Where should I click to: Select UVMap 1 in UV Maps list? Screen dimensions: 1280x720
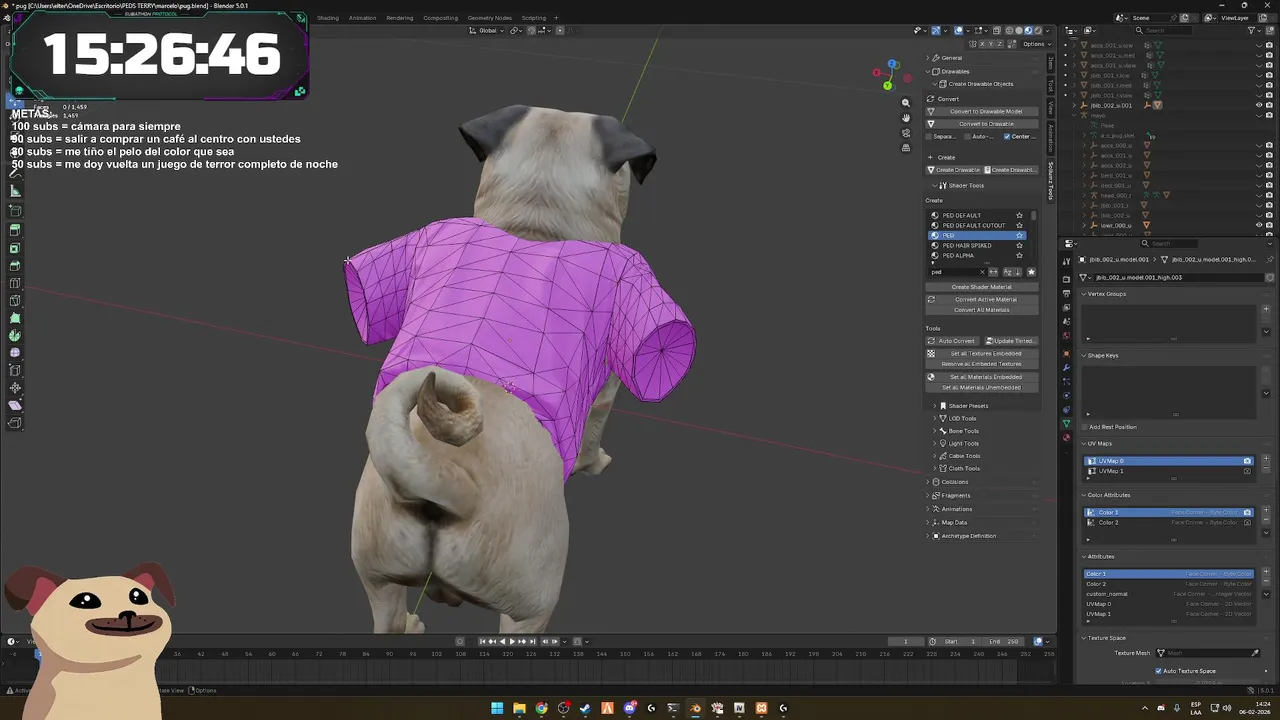(x=1168, y=471)
